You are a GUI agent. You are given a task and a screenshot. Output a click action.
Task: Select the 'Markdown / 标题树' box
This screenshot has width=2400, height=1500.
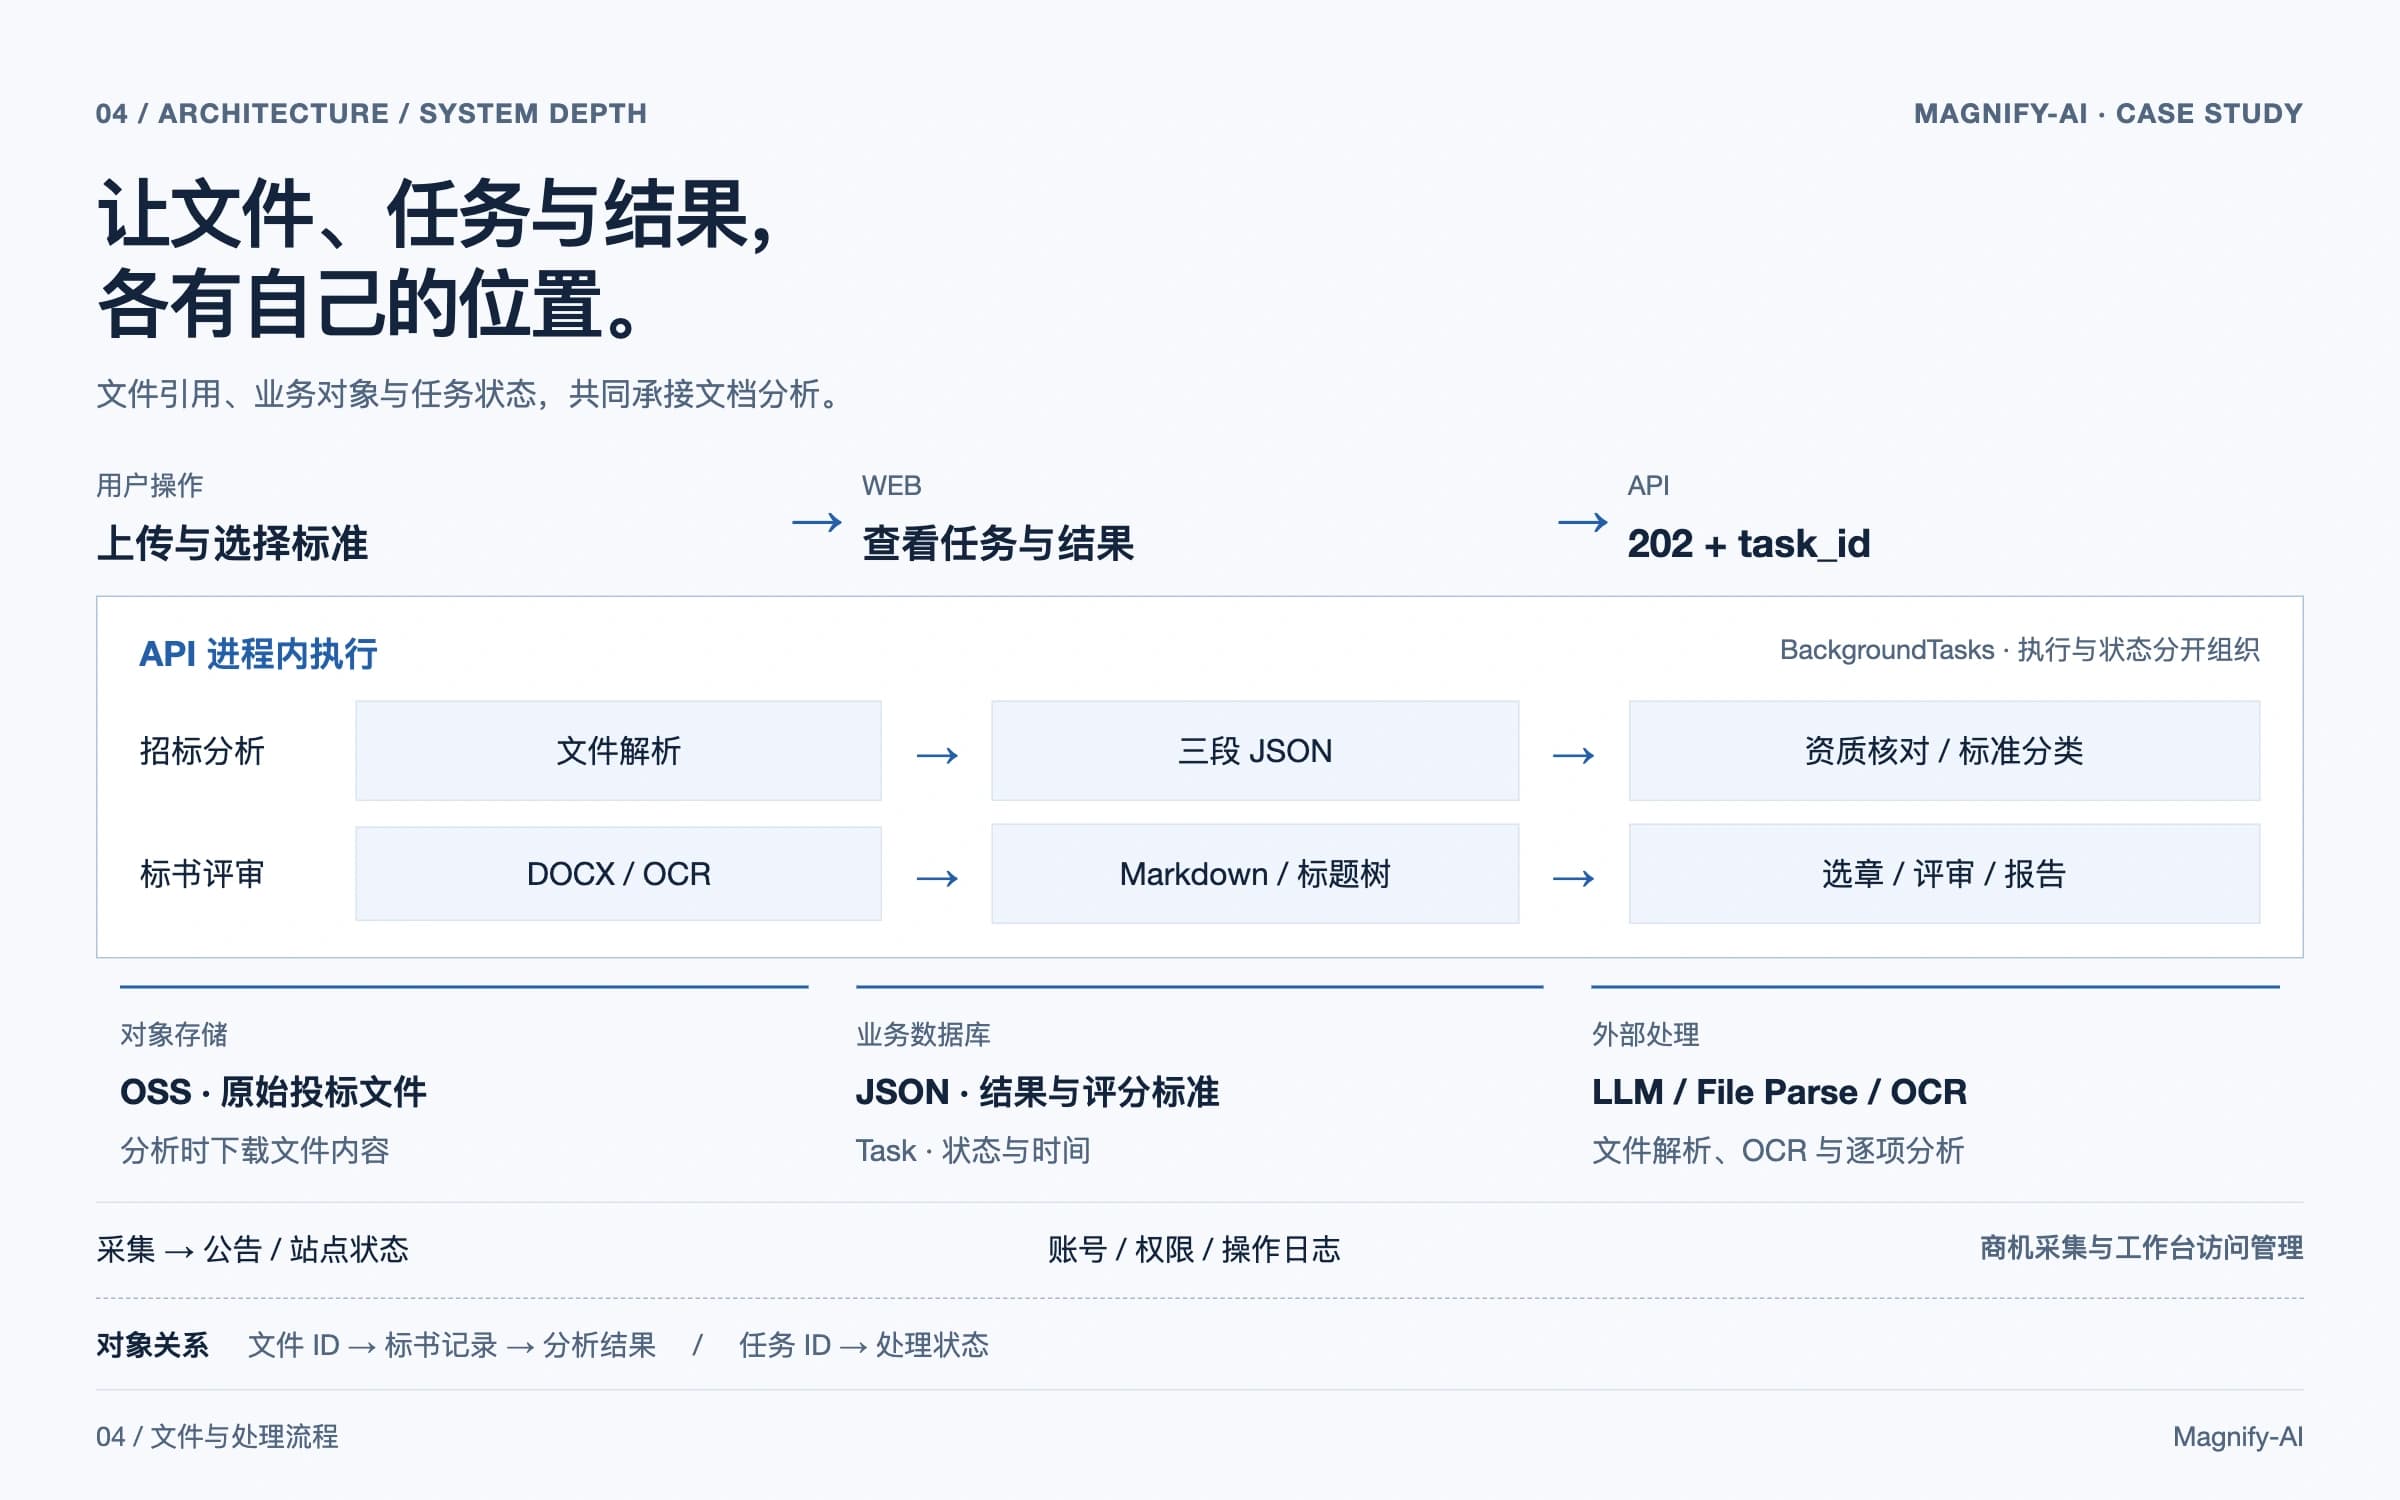[1255, 873]
